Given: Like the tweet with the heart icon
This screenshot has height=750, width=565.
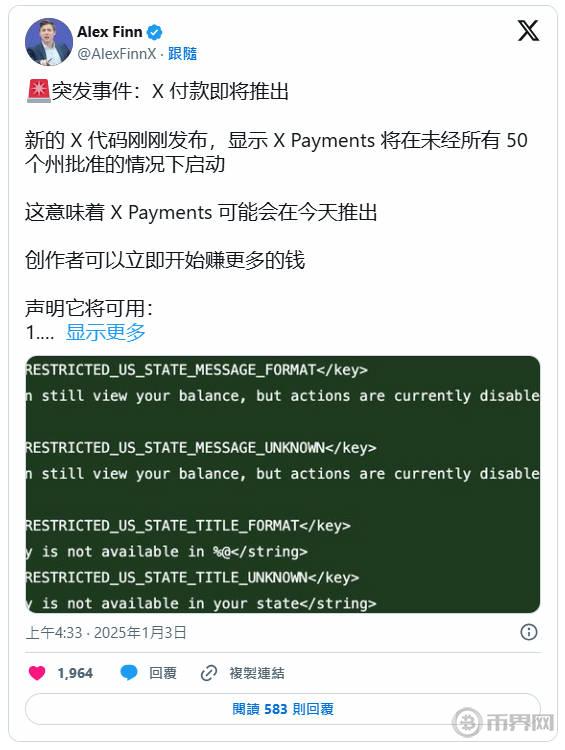Looking at the screenshot, I should pos(37,673).
